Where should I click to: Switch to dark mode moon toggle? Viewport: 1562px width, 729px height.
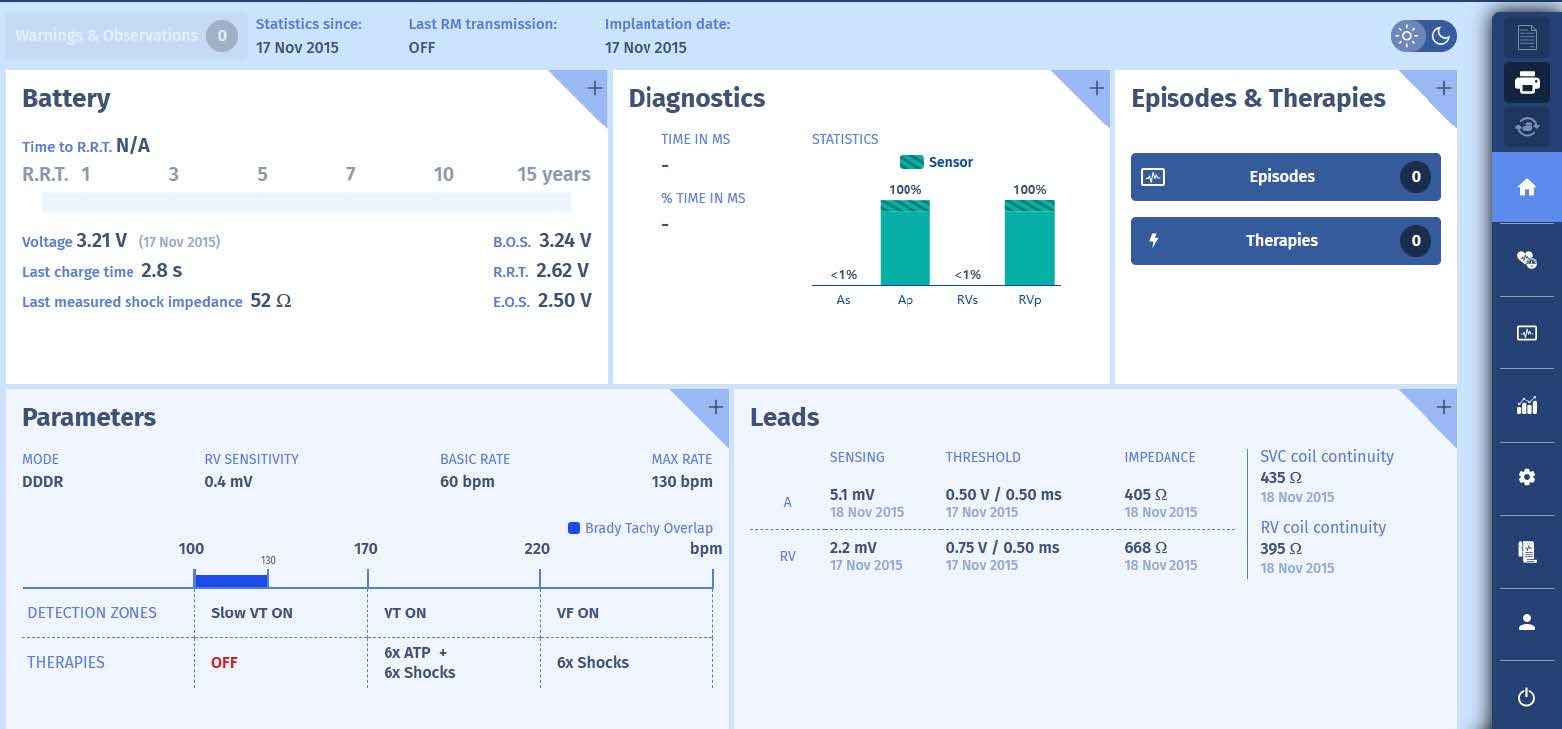pos(1440,37)
